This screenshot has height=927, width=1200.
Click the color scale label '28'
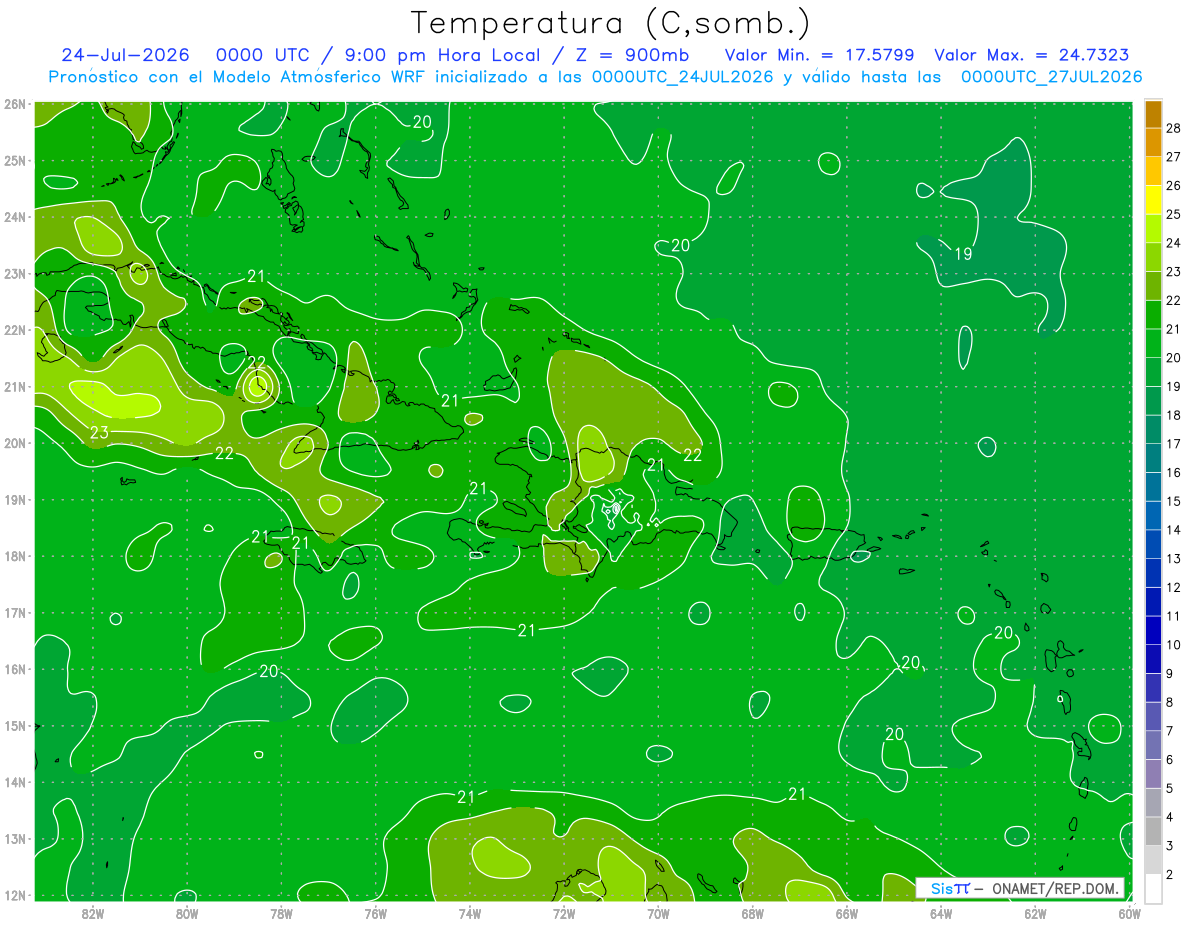click(x=1173, y=128)
